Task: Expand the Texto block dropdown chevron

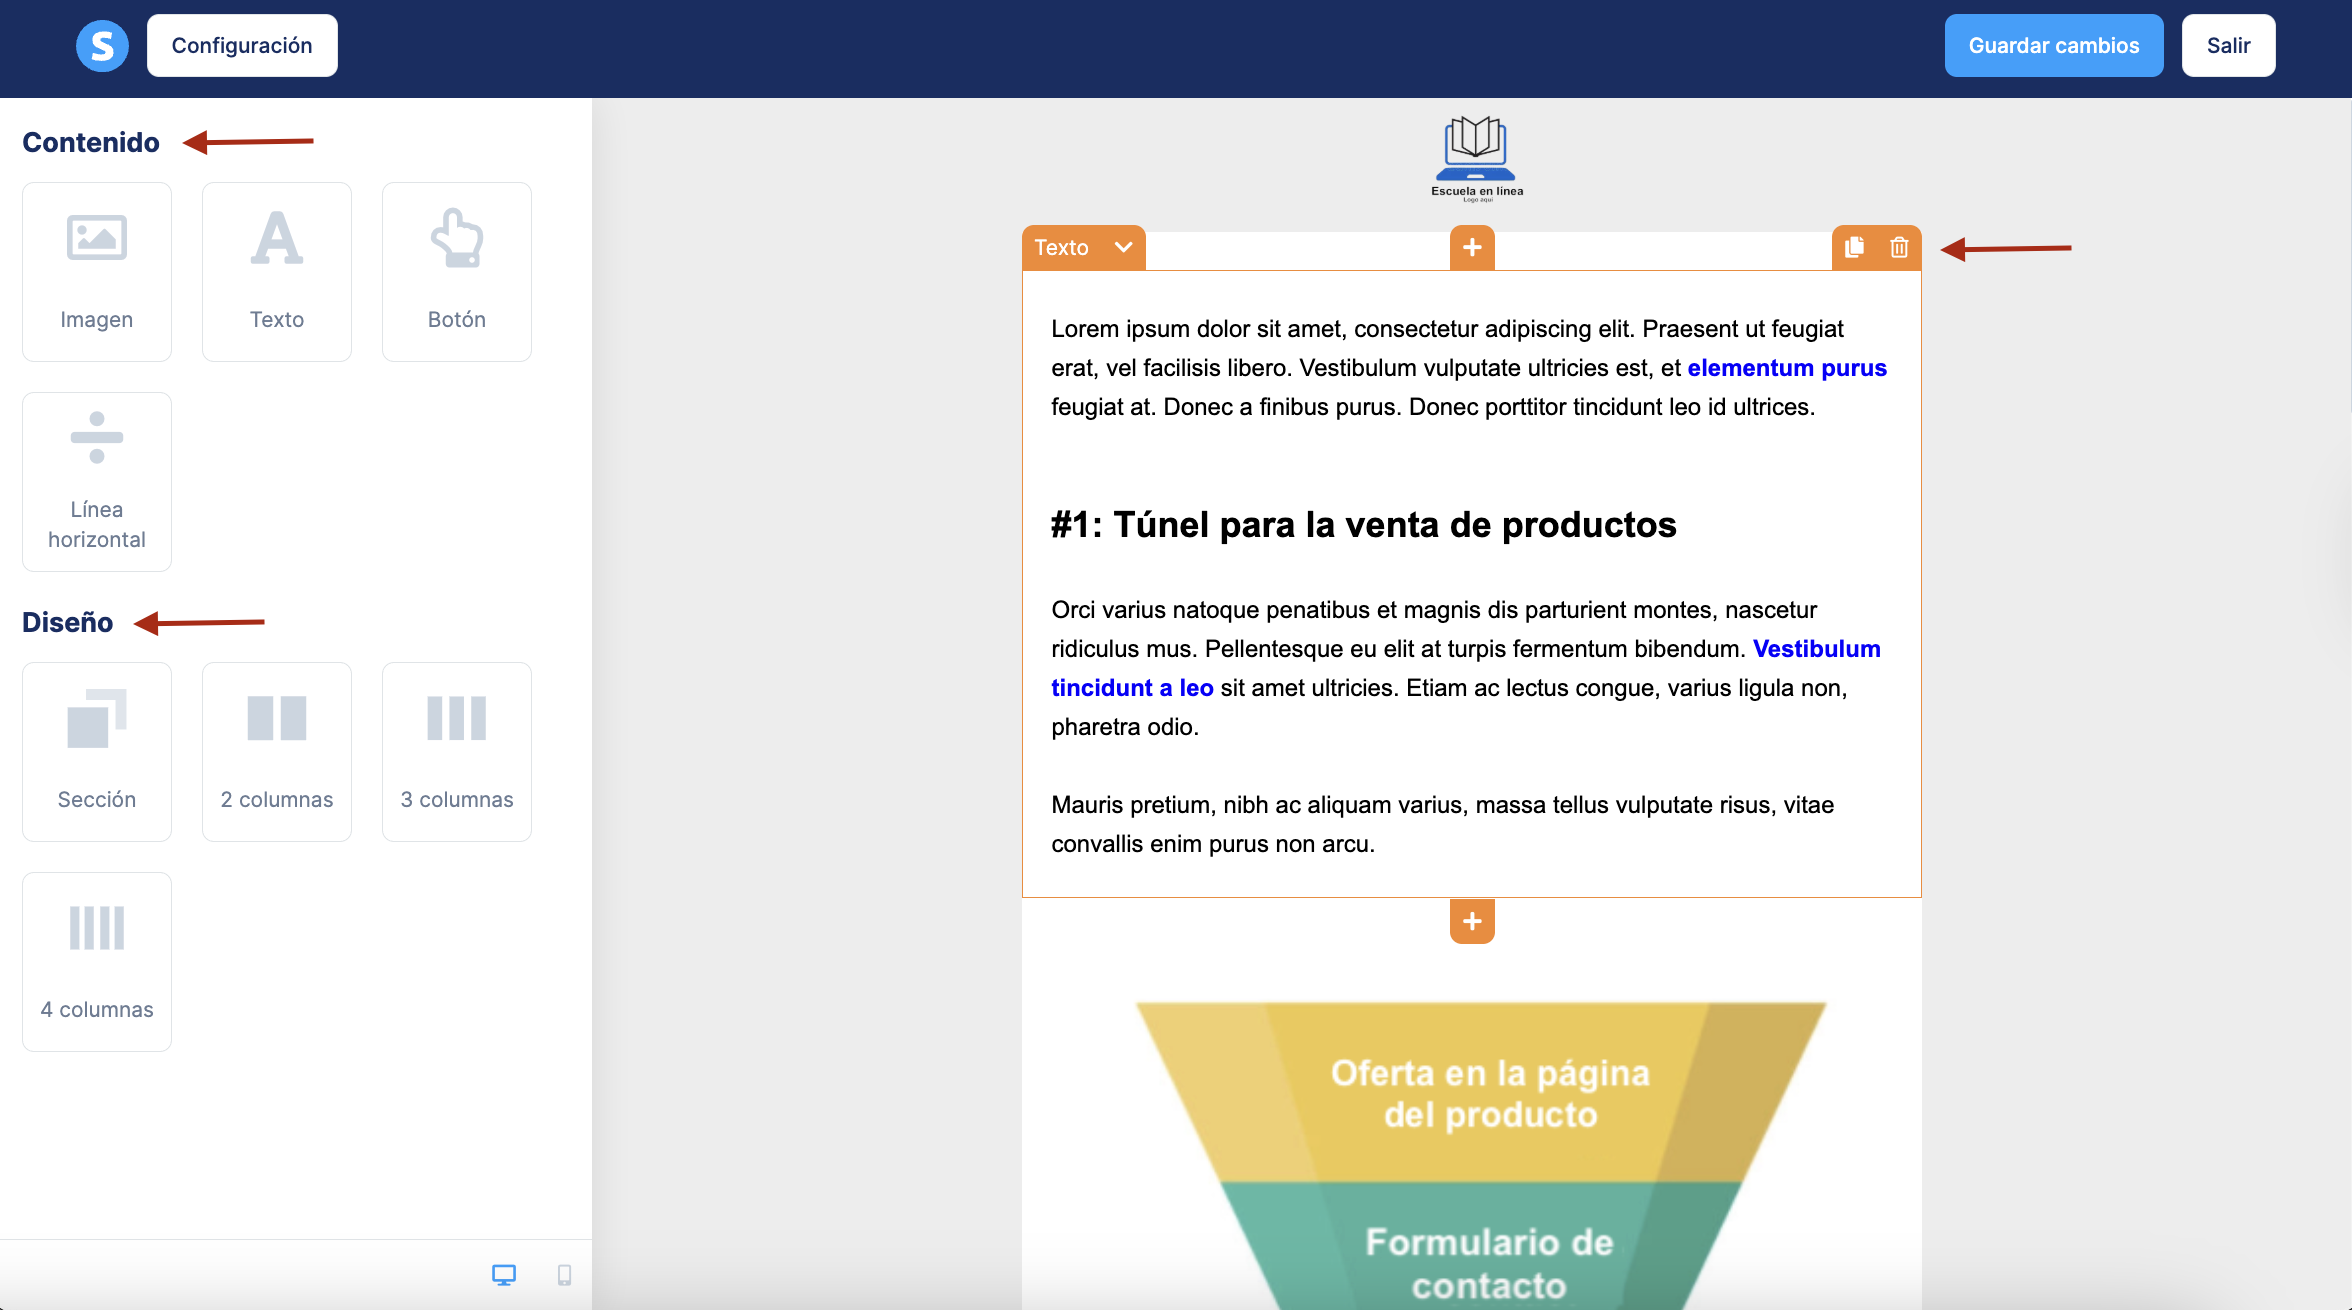Action: 1124,247
